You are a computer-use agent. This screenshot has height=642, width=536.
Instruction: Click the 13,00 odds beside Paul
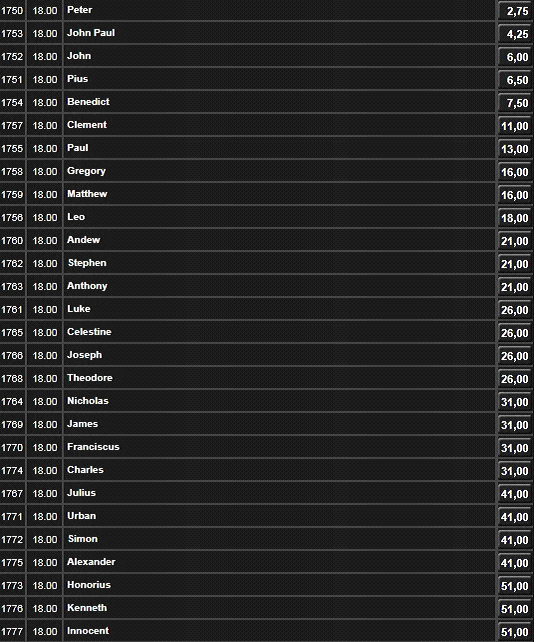tap(515, 149)
